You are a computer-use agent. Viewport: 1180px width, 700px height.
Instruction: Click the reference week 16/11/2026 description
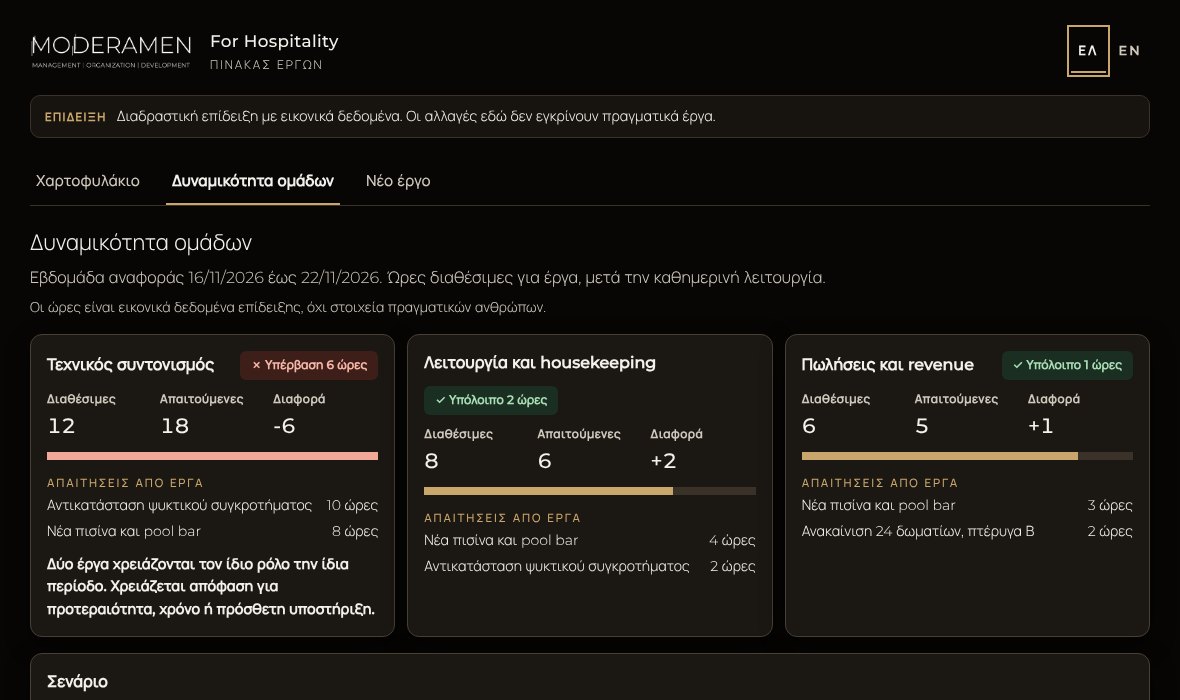[427, 278]
